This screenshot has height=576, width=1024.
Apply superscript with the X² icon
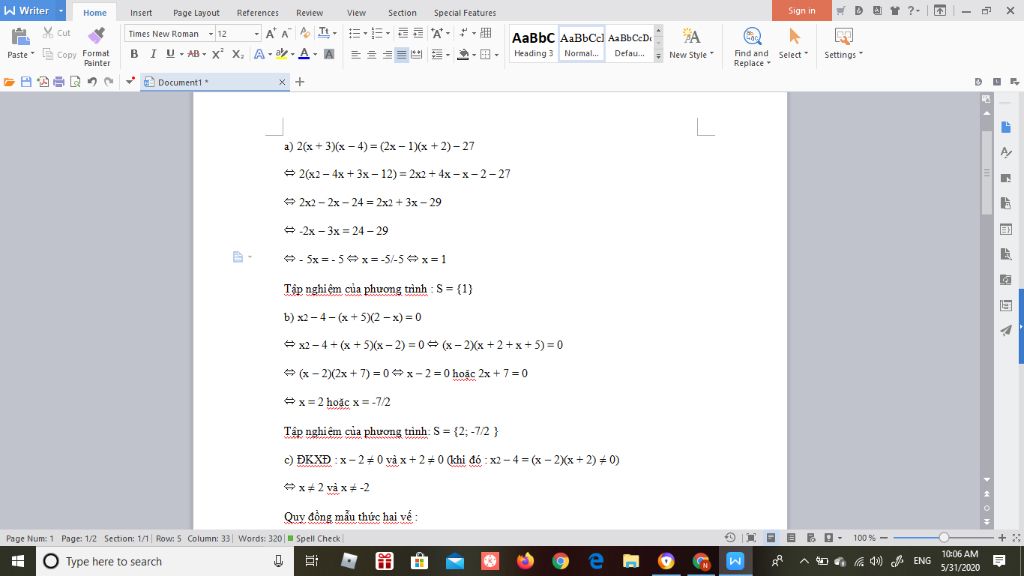(217, 54)
